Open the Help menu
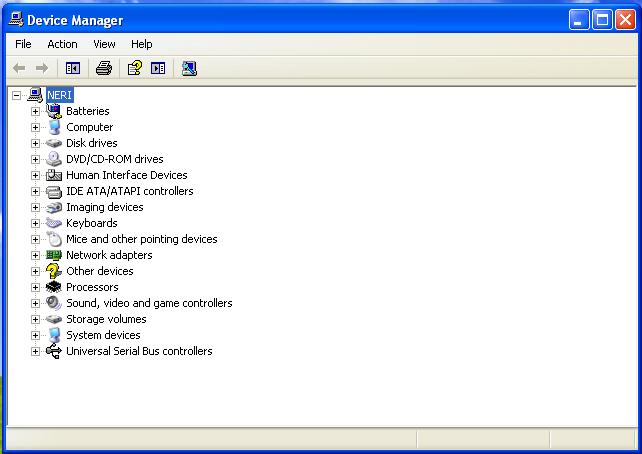The width and height of the screenshot is (642, 454). pos(142,44)
